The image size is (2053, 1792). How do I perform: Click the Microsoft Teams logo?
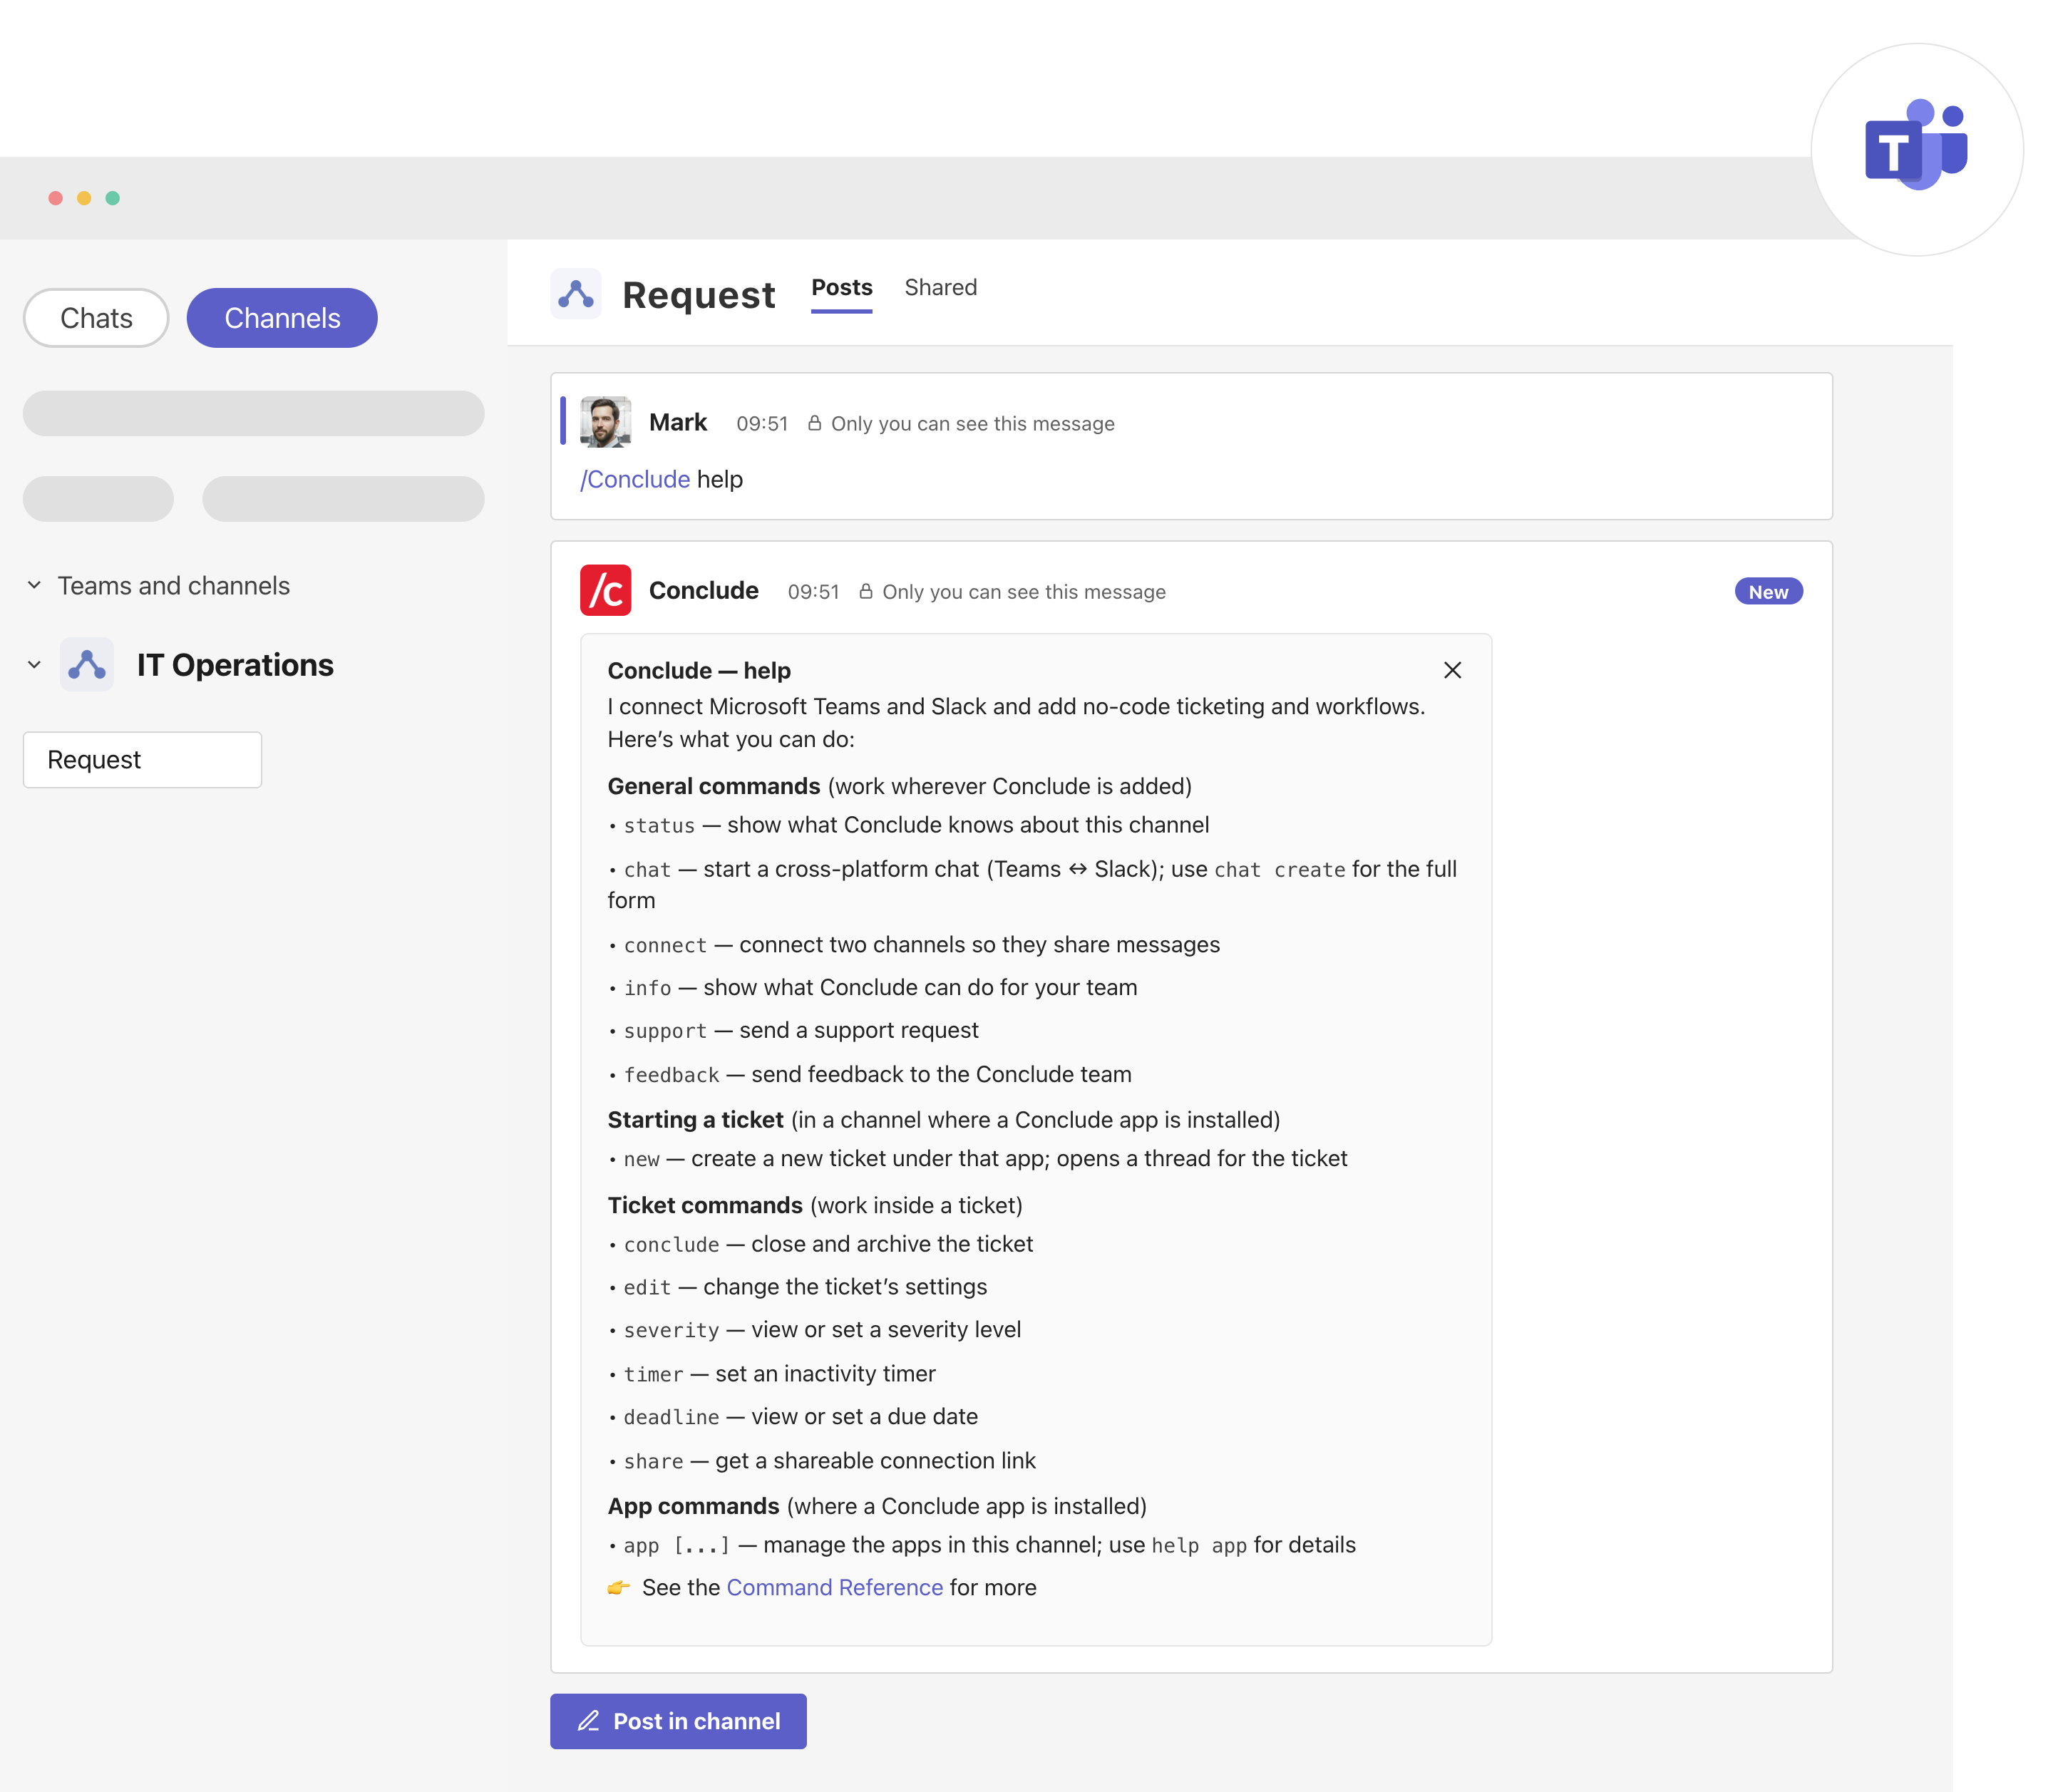click(1916, 146)
